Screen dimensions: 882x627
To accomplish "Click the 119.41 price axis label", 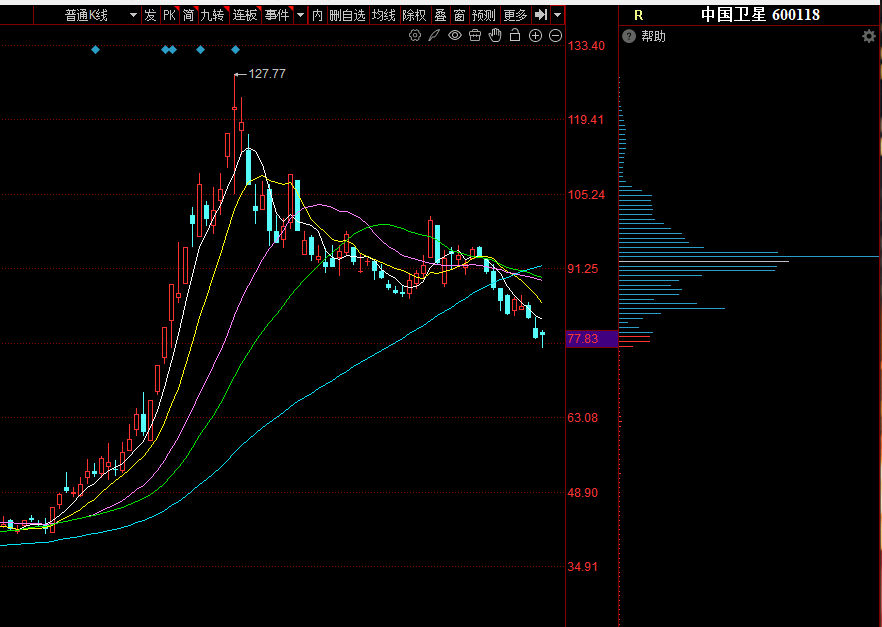I will click(x=586, y=119).
